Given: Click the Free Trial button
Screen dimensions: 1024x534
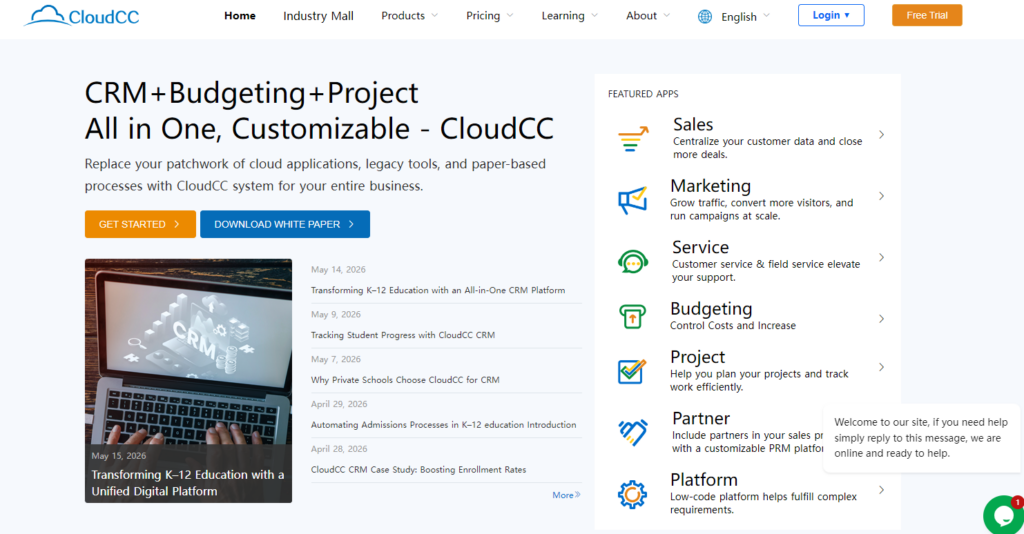Looking at the screenshot, I should tap(927, 15).
